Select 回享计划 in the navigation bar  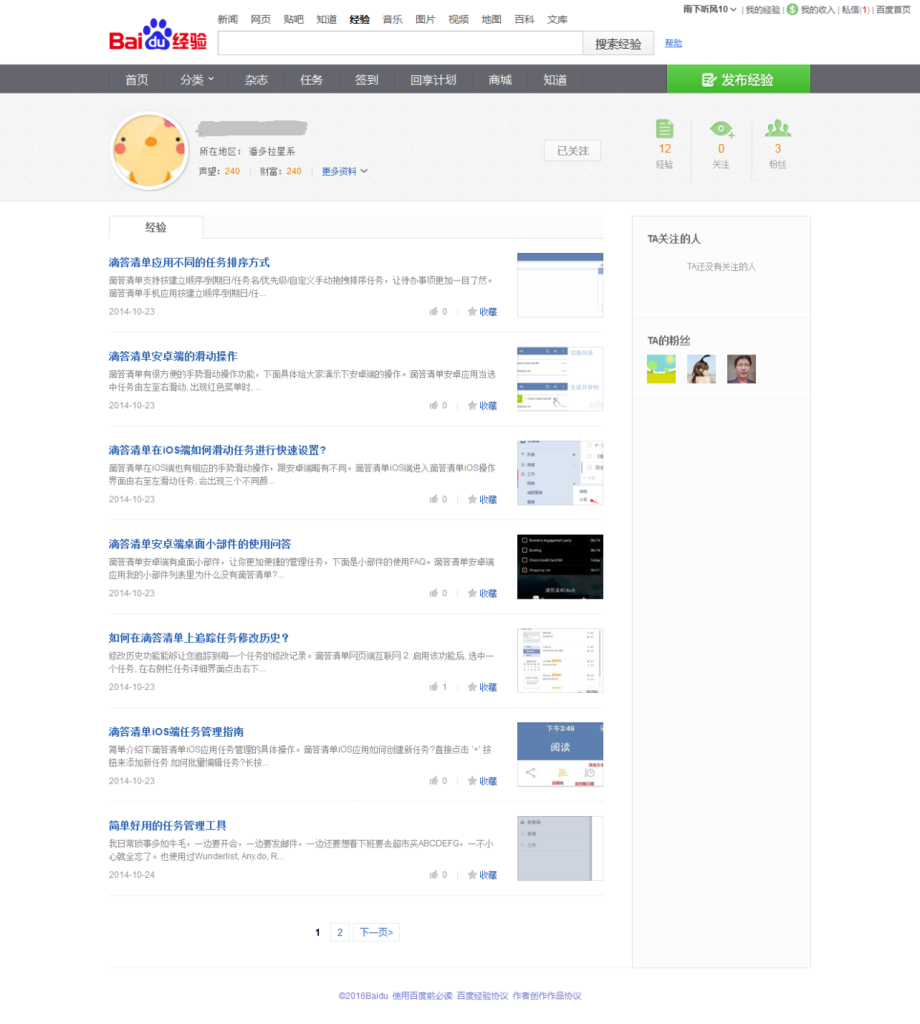pos(433,80)
